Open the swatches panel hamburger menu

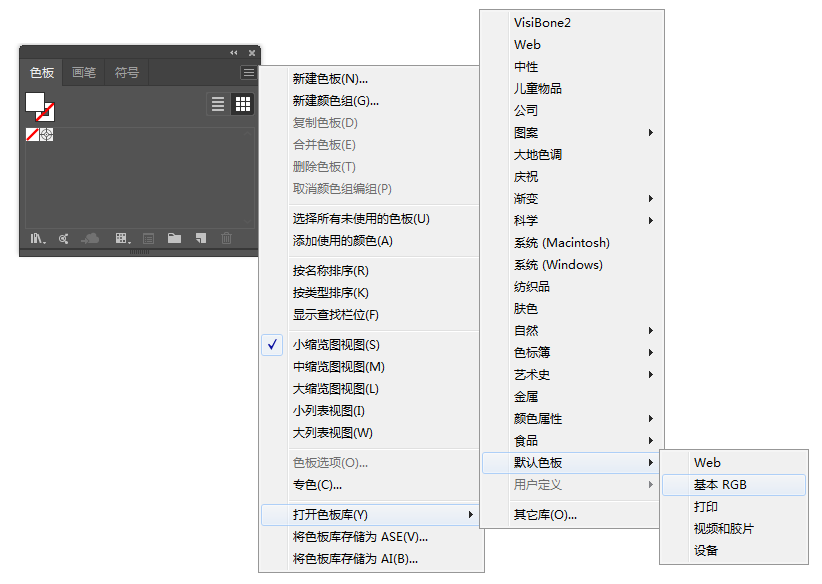pyautogui.click(x=248, y=72)
